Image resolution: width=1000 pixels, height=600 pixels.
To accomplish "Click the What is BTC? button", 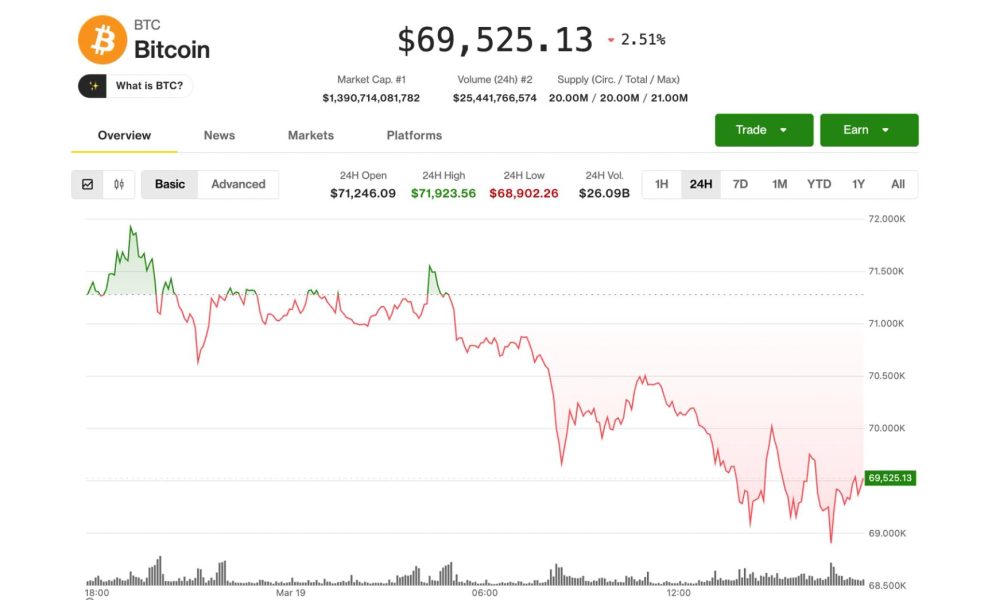I will point(135,86).
